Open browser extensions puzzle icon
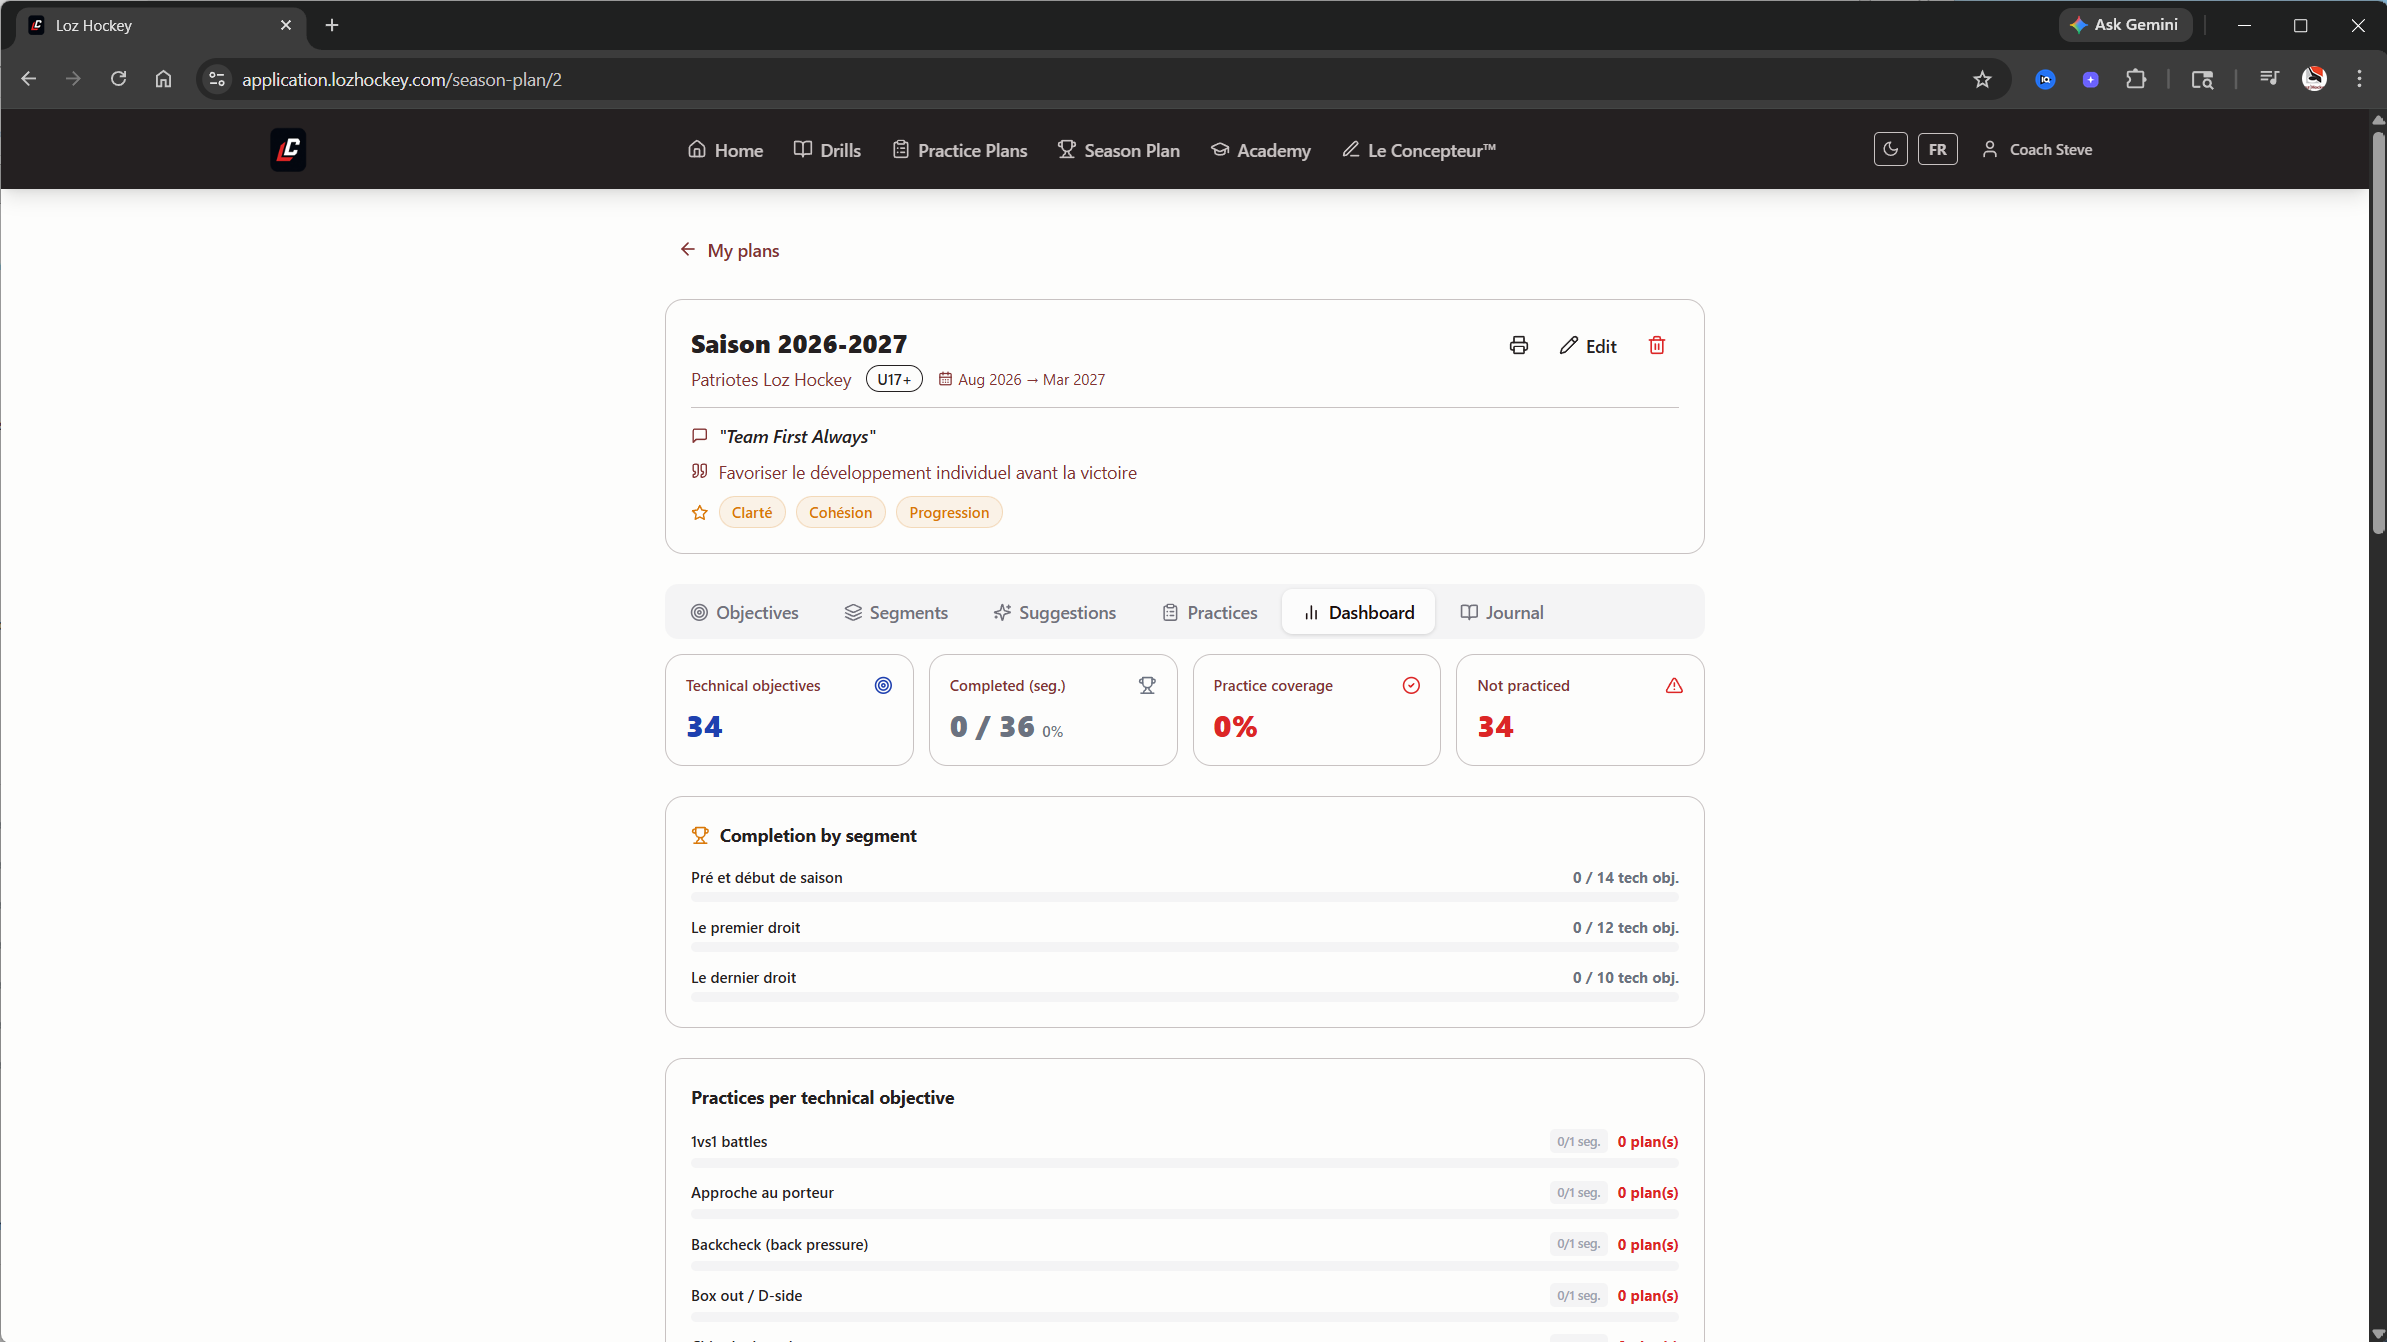Viewport: 2387px width, 1342px height. coord(2136,79)
